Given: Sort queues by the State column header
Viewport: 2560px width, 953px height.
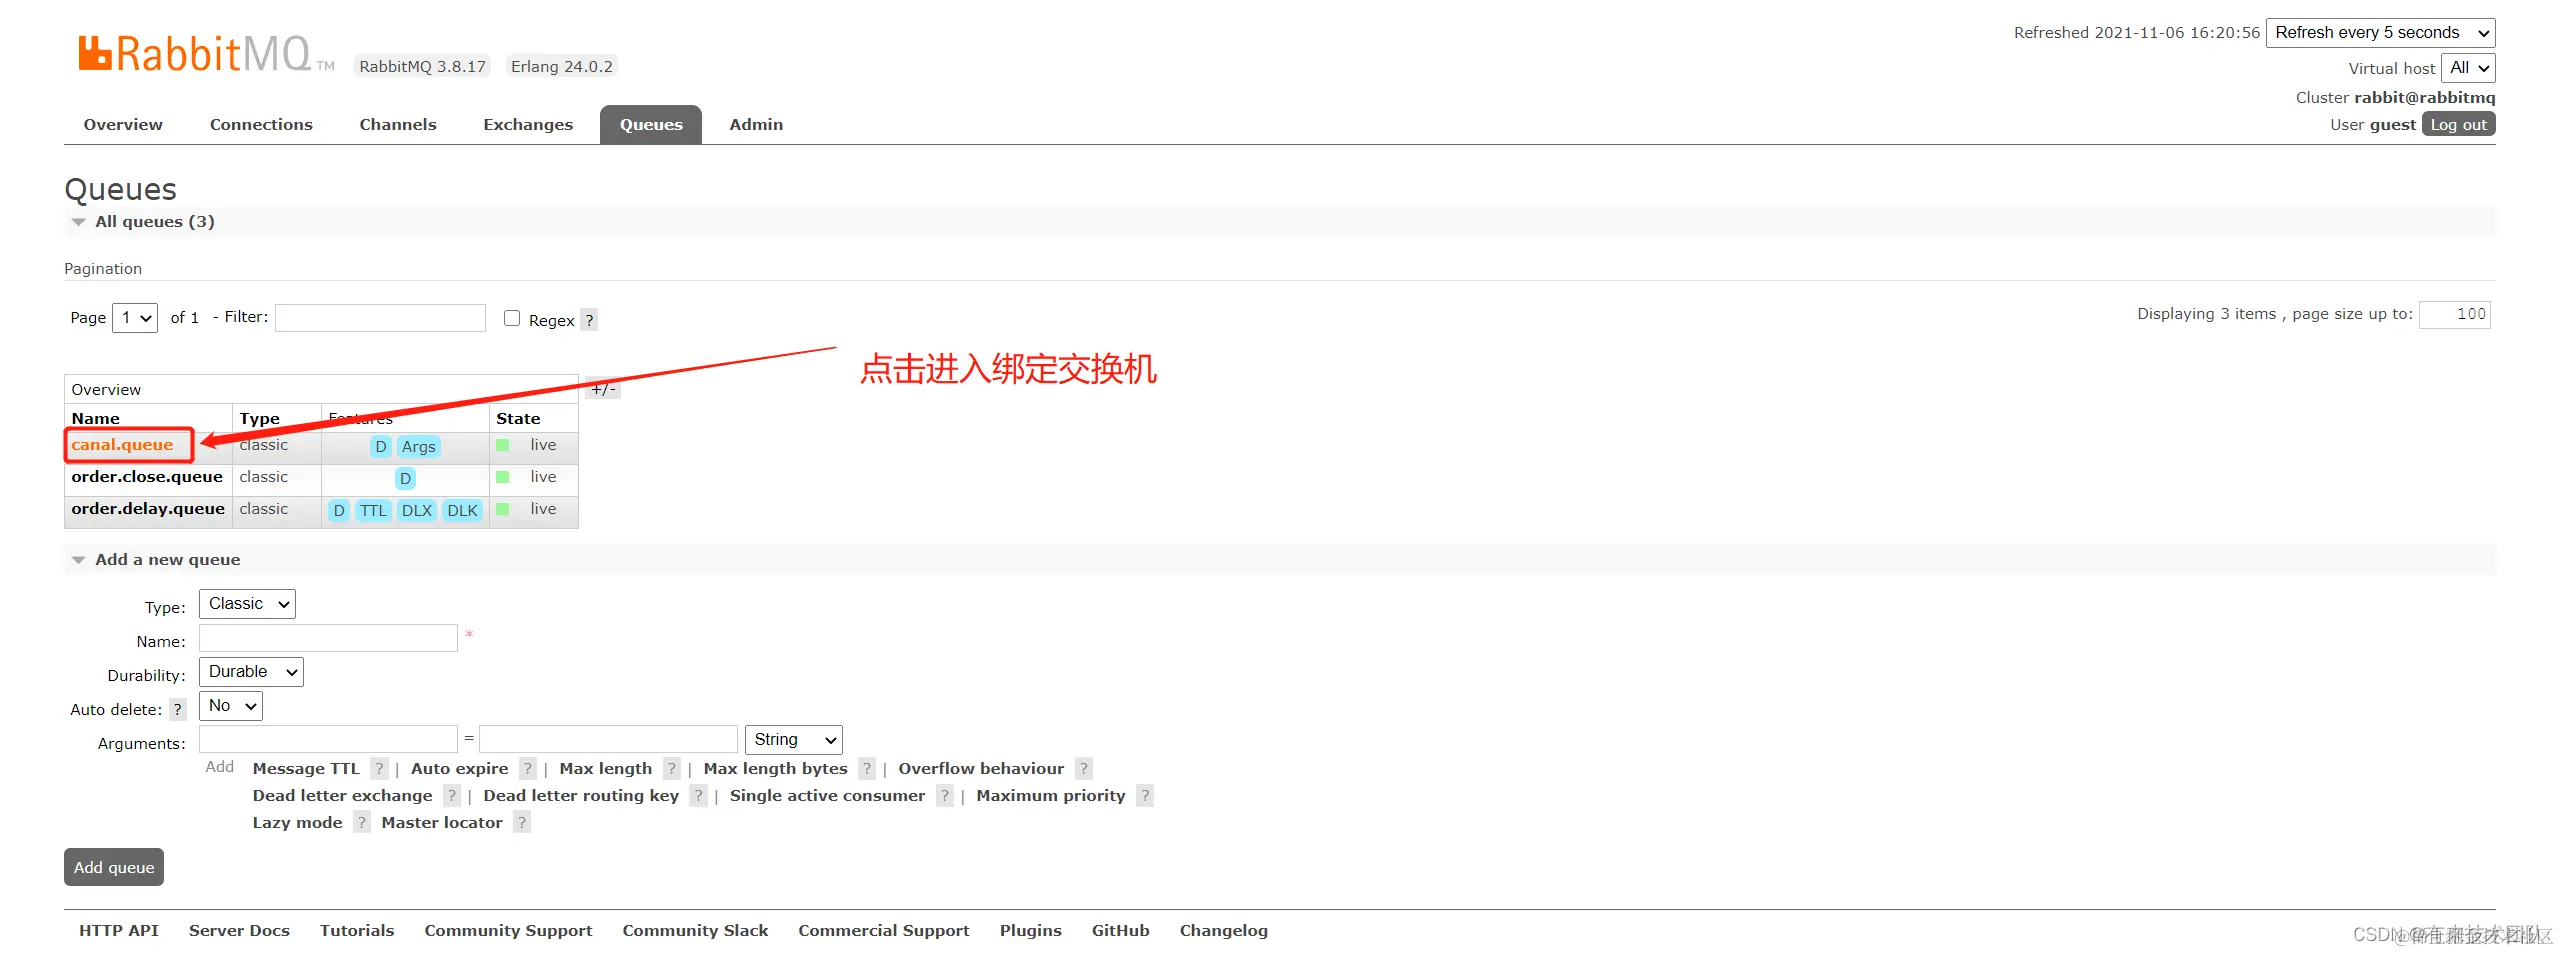Looking at the screenshot, I should (518, 419).
